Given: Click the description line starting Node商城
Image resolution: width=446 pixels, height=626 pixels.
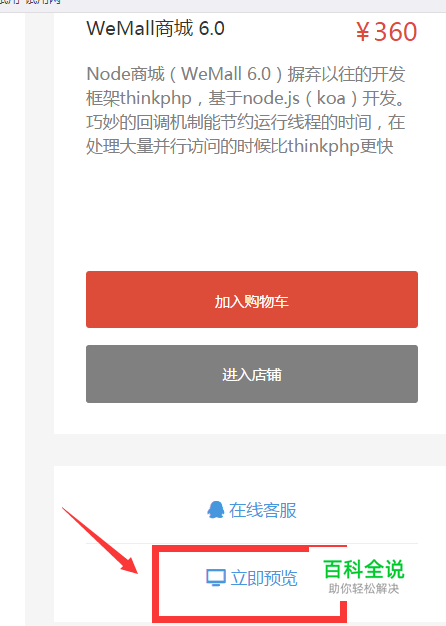Looking at the screenshot, I should coord(246,74).
